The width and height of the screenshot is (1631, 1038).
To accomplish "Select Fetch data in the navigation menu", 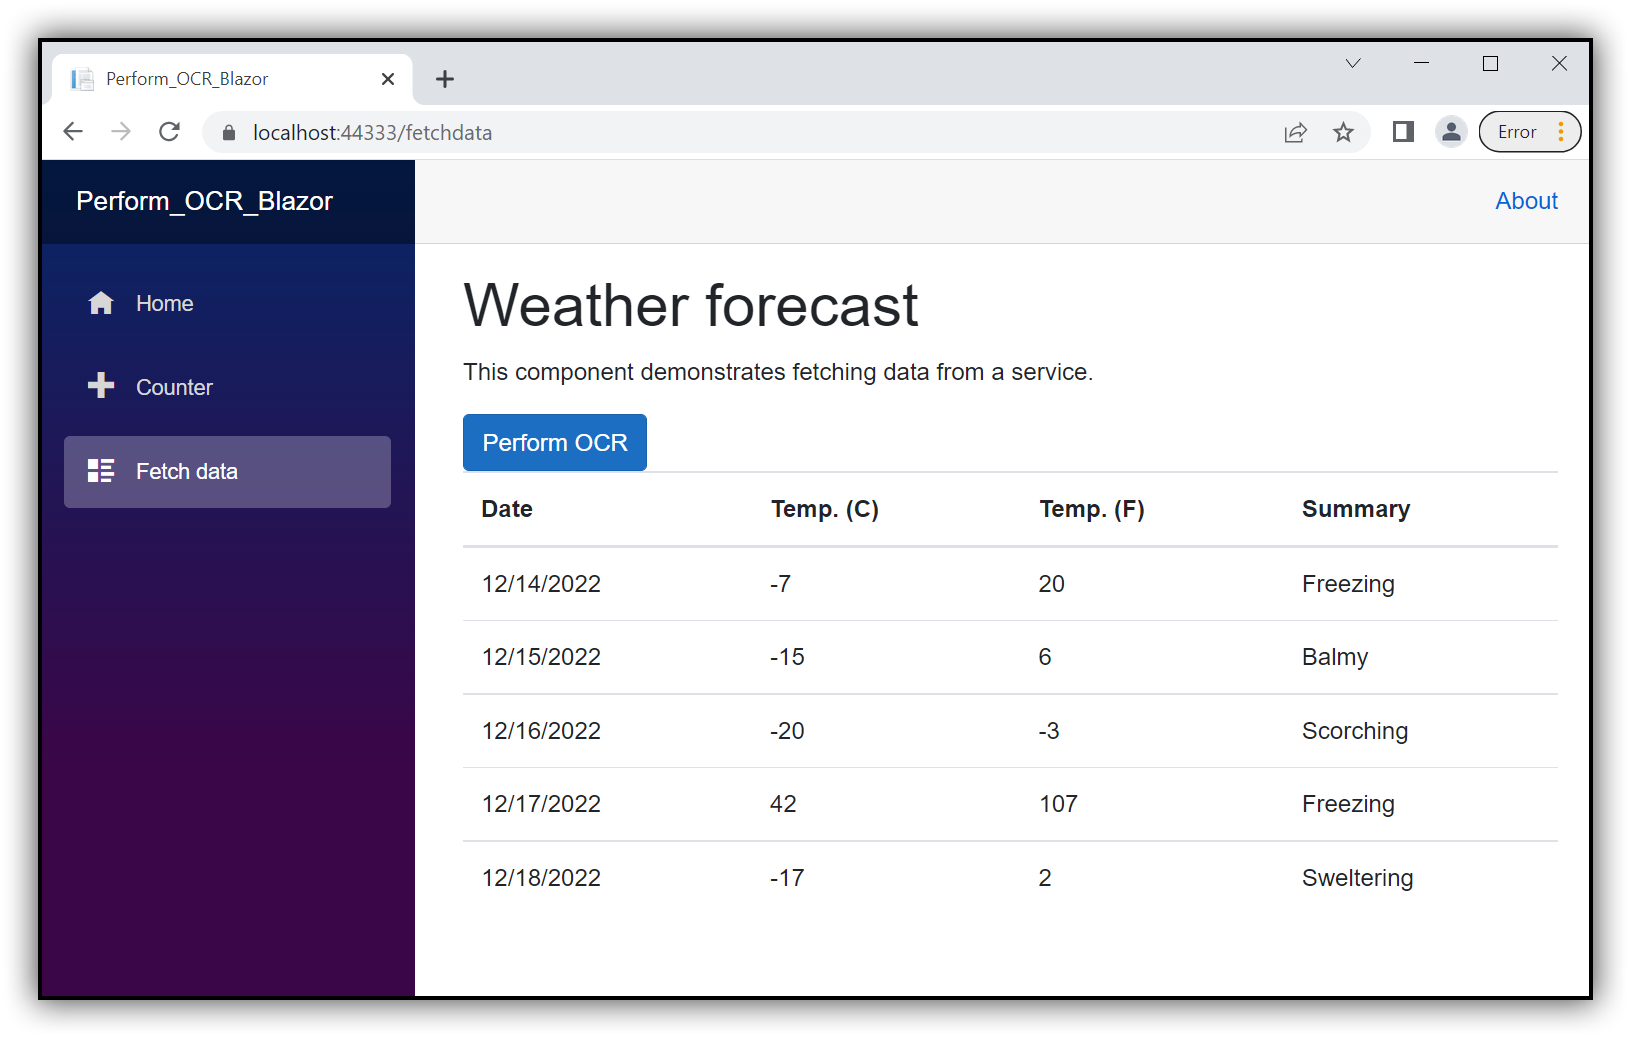I will pyautogui.click(x=186, y=470).
